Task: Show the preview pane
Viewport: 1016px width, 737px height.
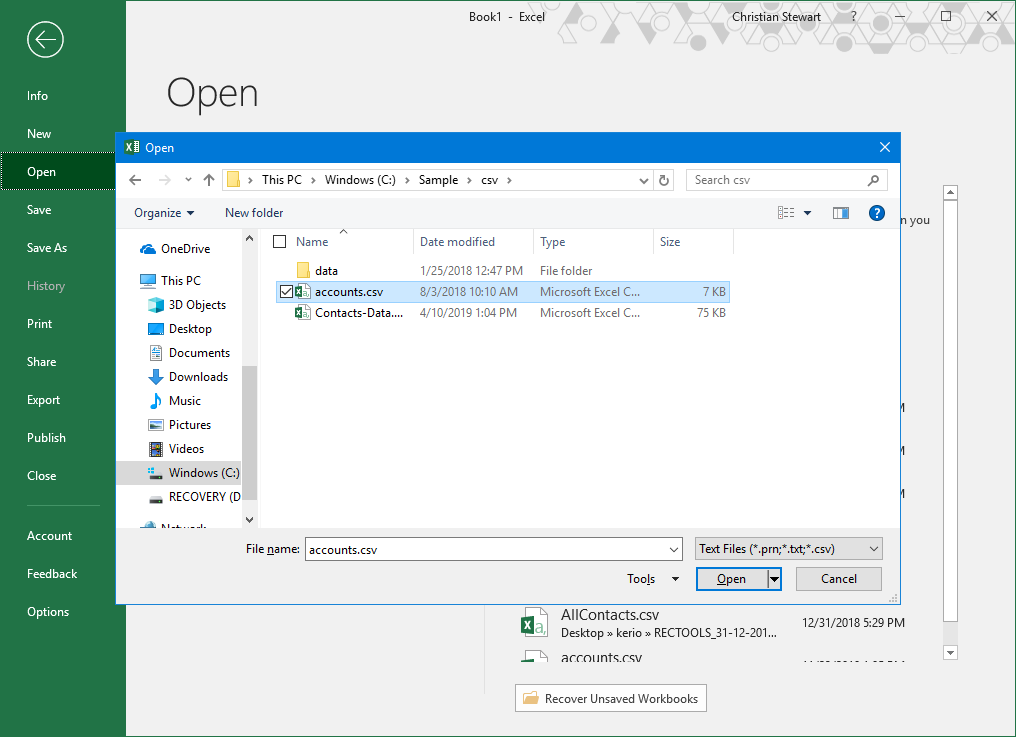Action: (840, 213)
